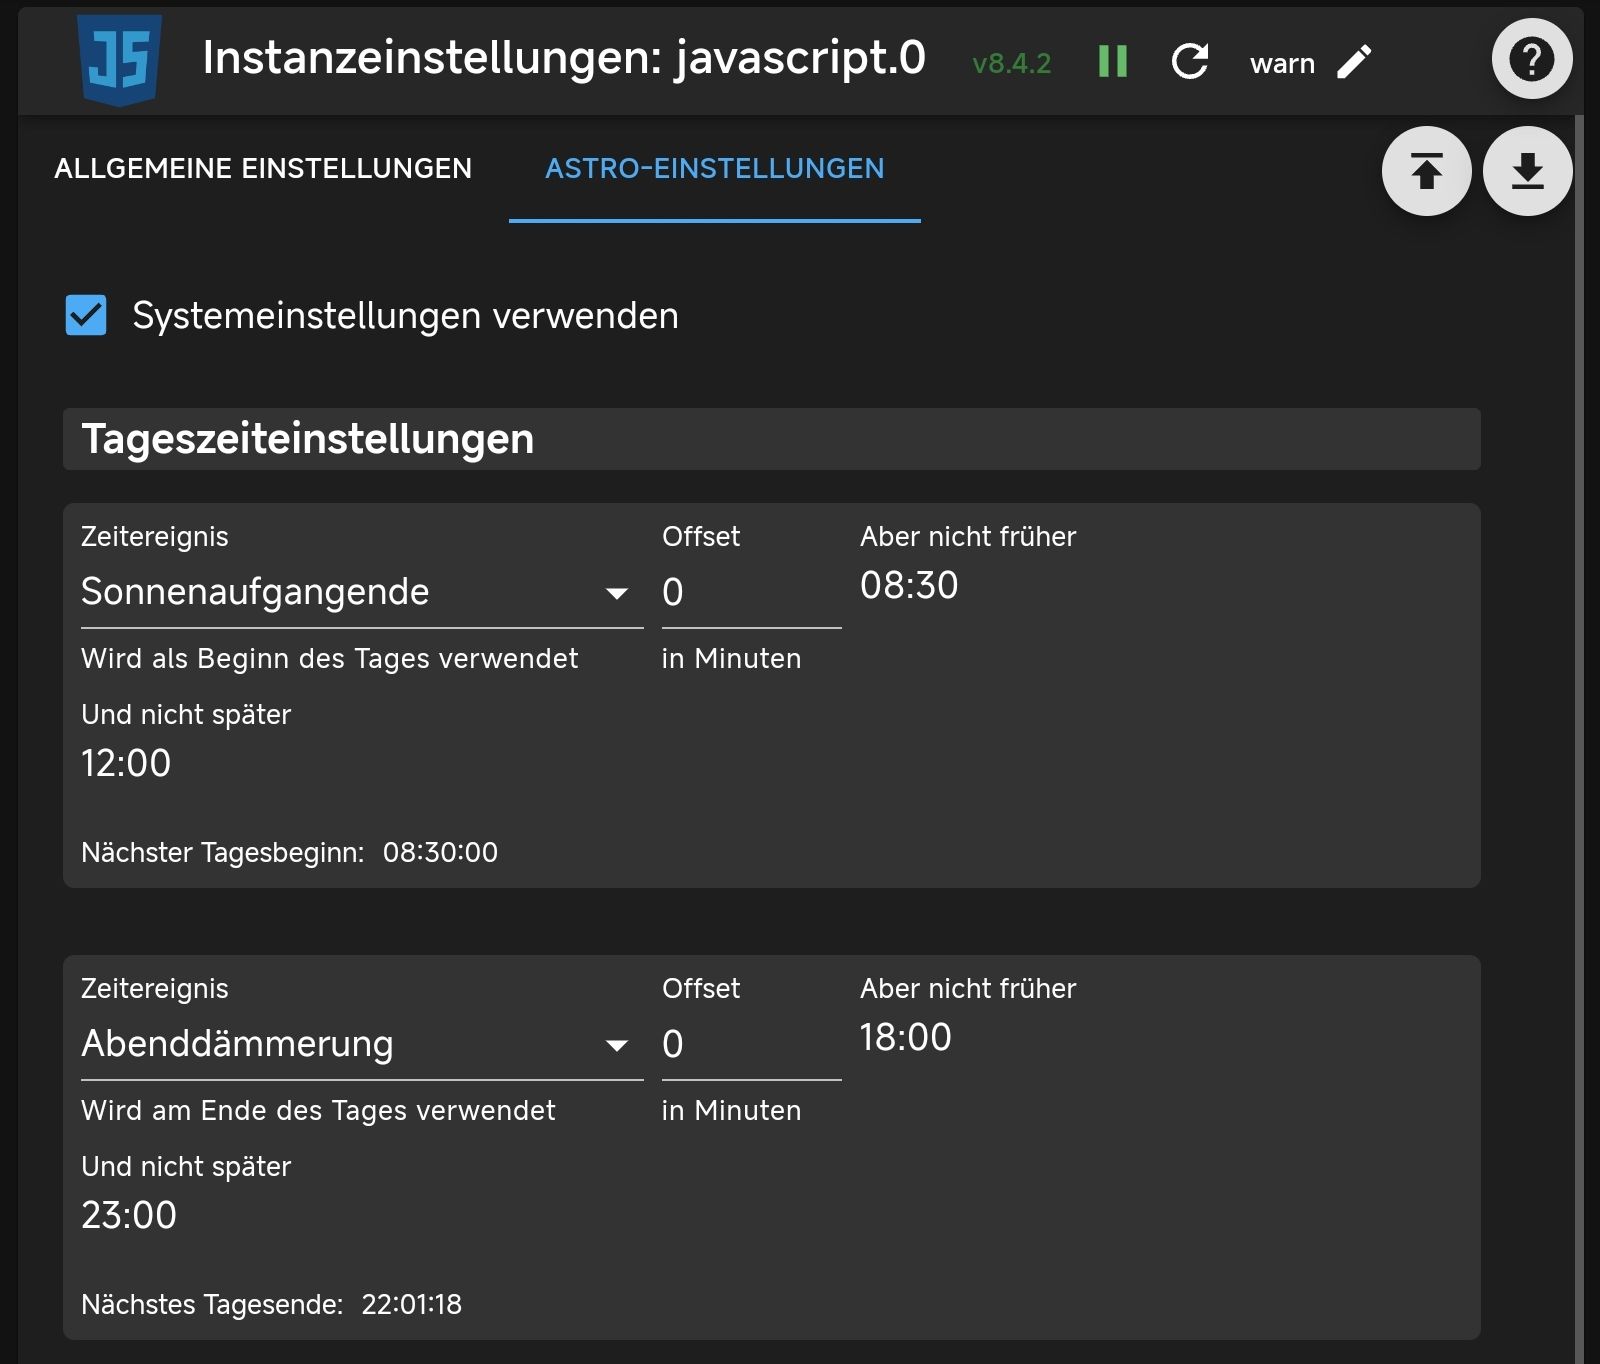This screenshot has width=1600, height=1364.
Task: Click the v8.4.2 version label
Action: point(1011,64)
